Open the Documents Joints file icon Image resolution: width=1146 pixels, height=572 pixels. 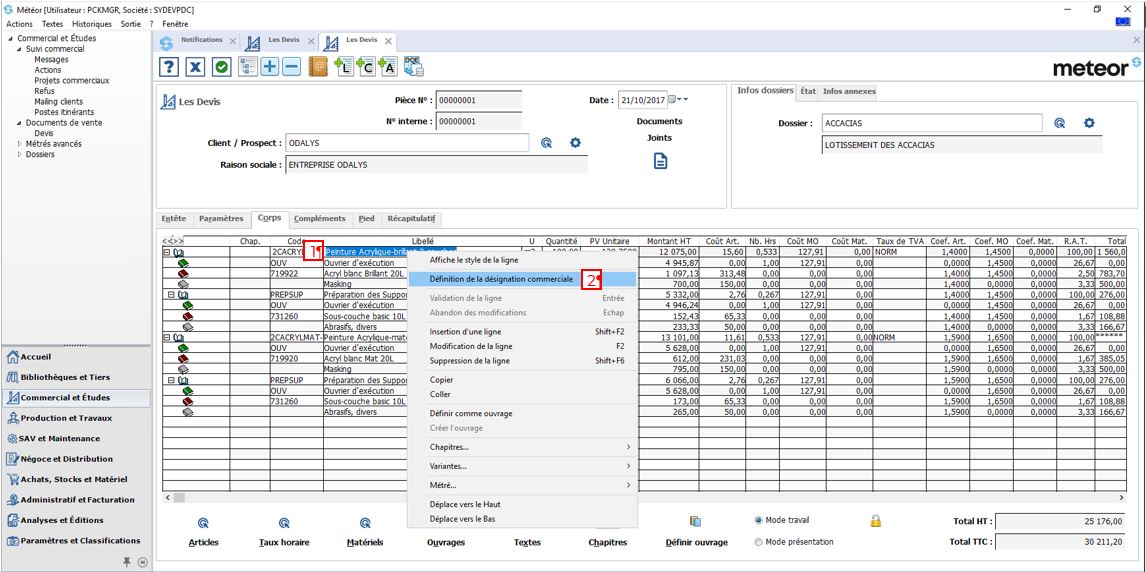coord(660,161)
